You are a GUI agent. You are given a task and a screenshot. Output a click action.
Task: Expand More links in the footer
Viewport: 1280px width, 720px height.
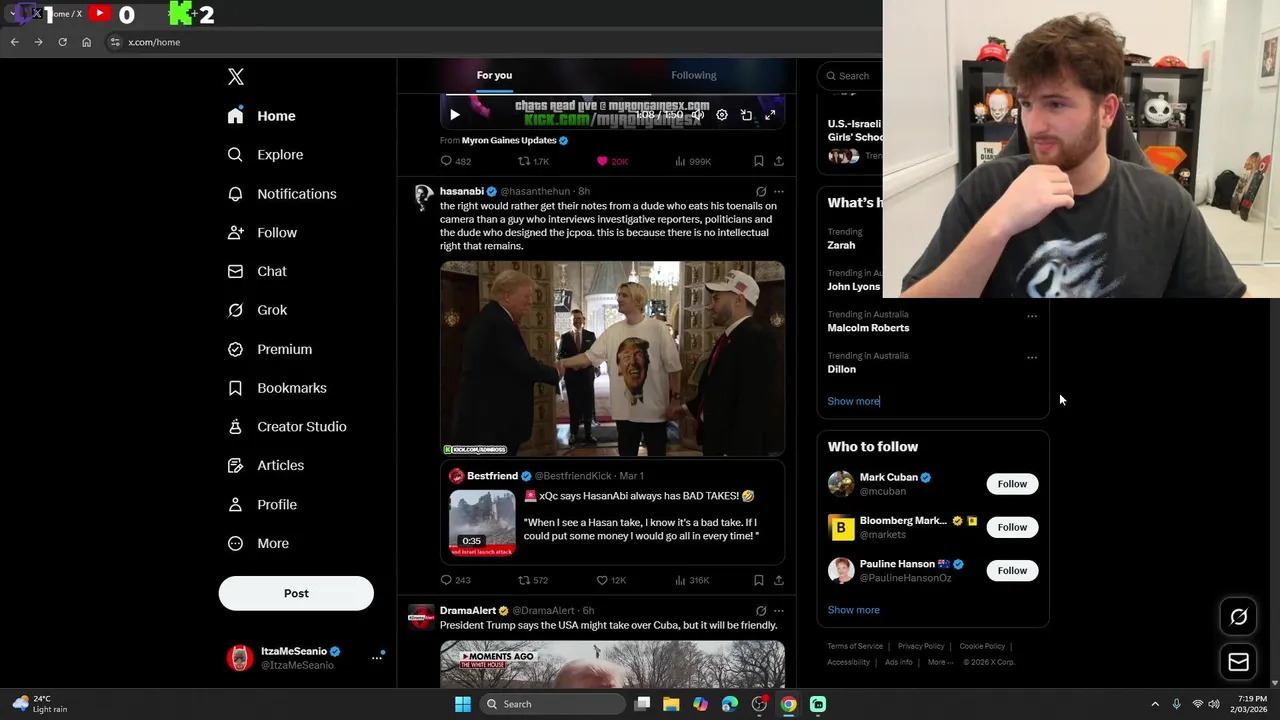tap(940, 662)
